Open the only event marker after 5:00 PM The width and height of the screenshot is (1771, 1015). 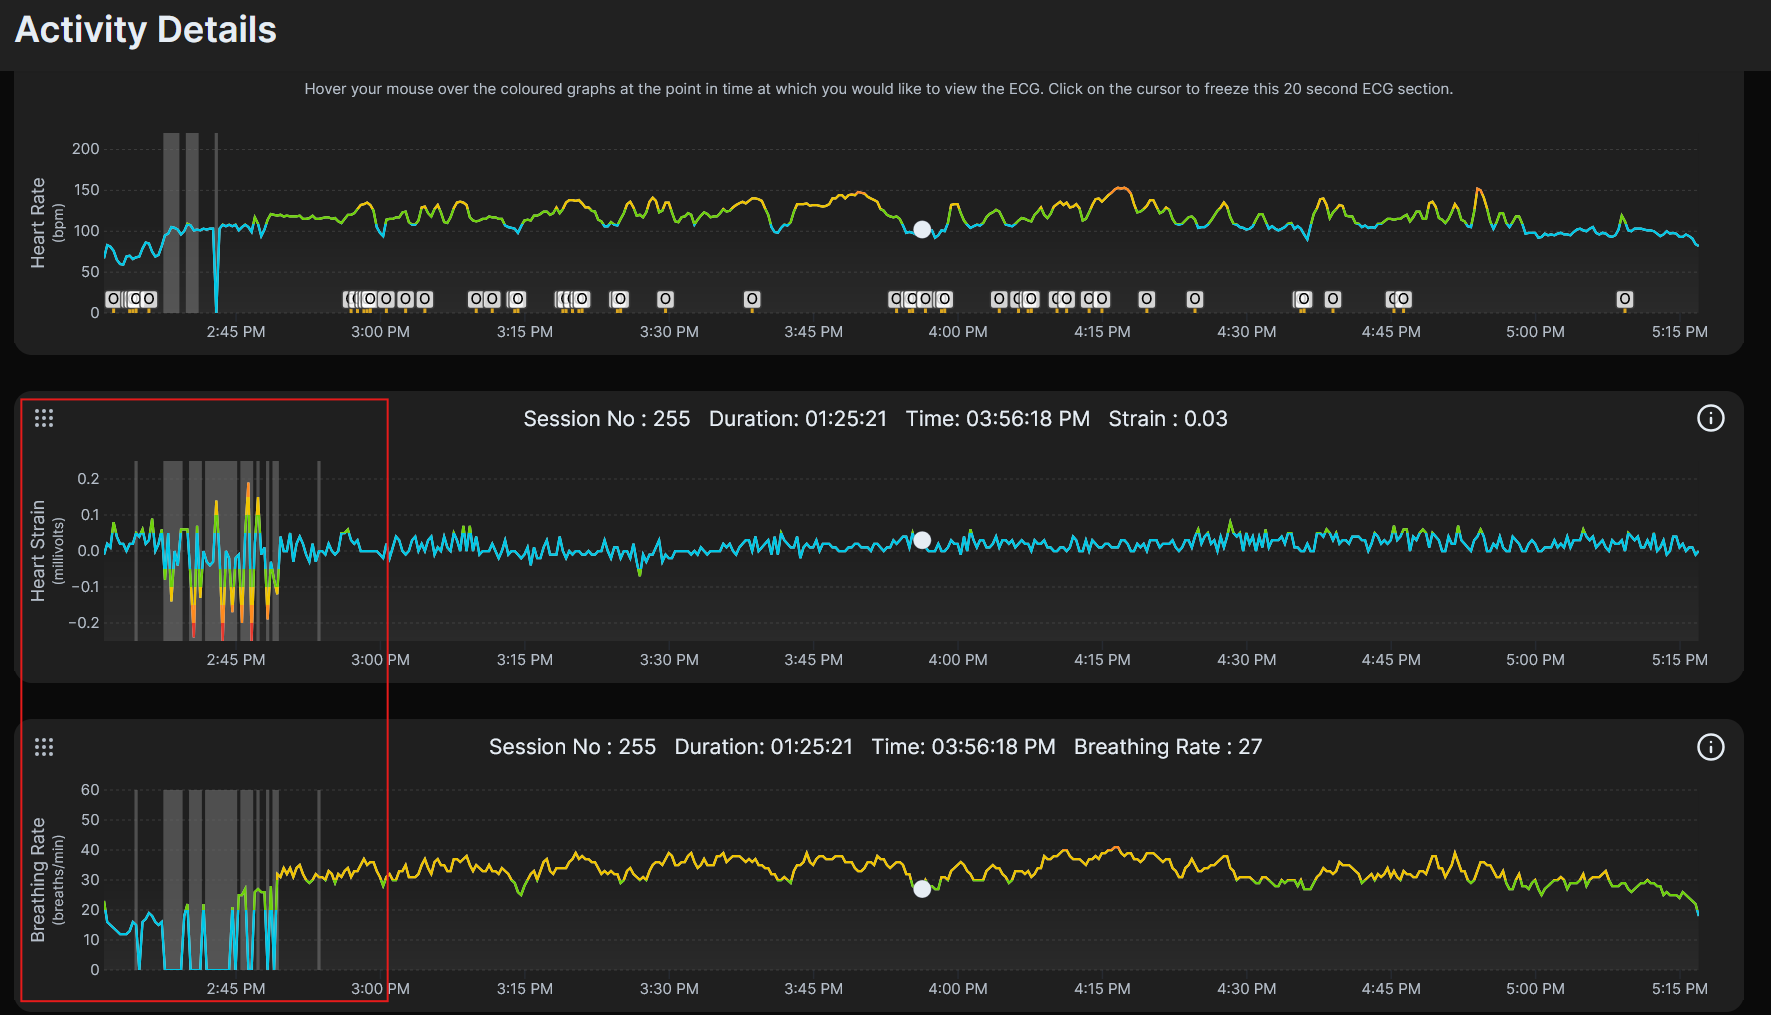tap(1625, 299)
